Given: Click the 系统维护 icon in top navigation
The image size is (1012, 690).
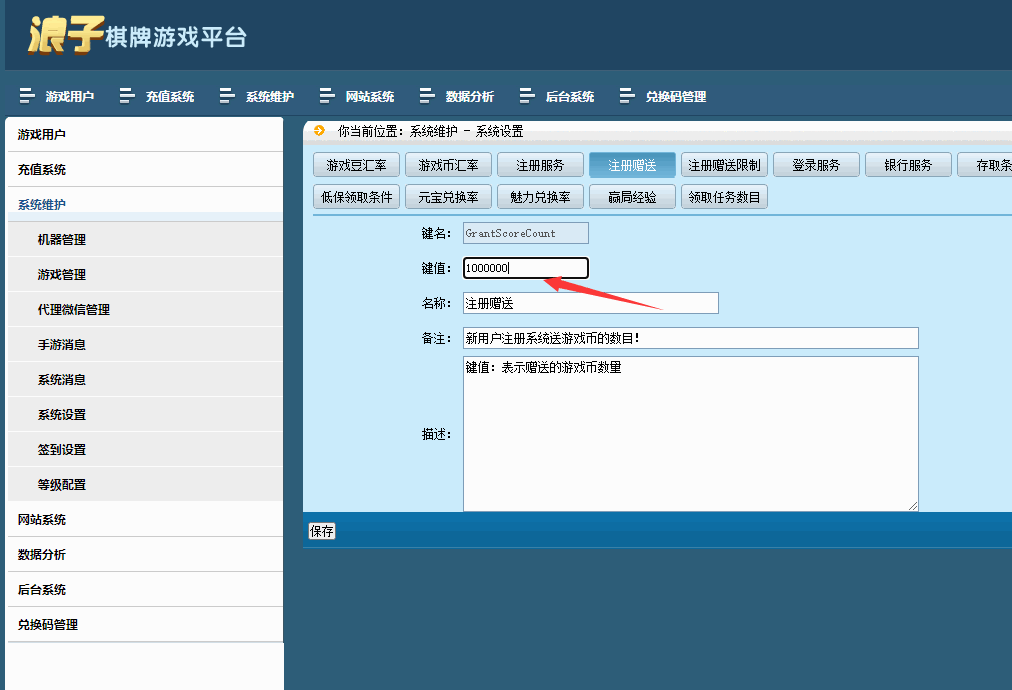Looking at the screenshot, I should point(225,96).
